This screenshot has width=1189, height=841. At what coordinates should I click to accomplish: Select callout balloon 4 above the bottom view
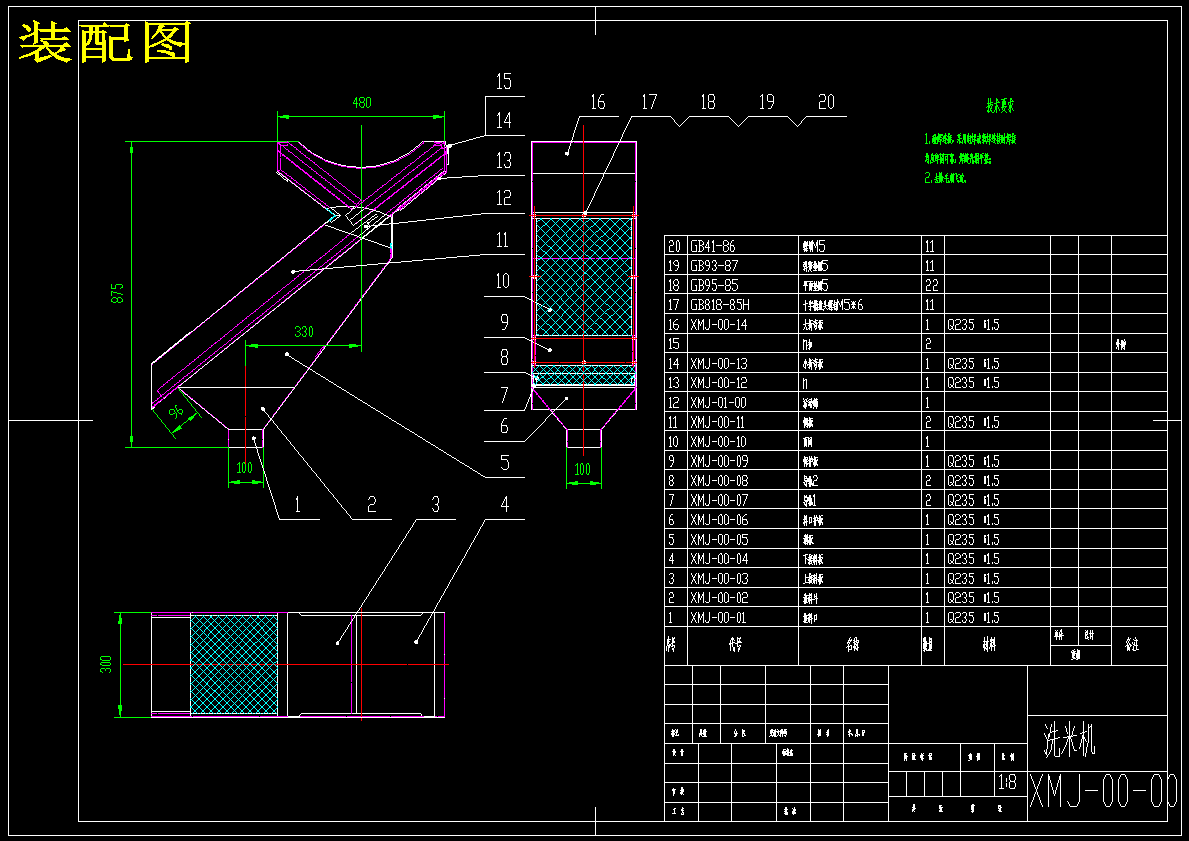pos(504,505)
